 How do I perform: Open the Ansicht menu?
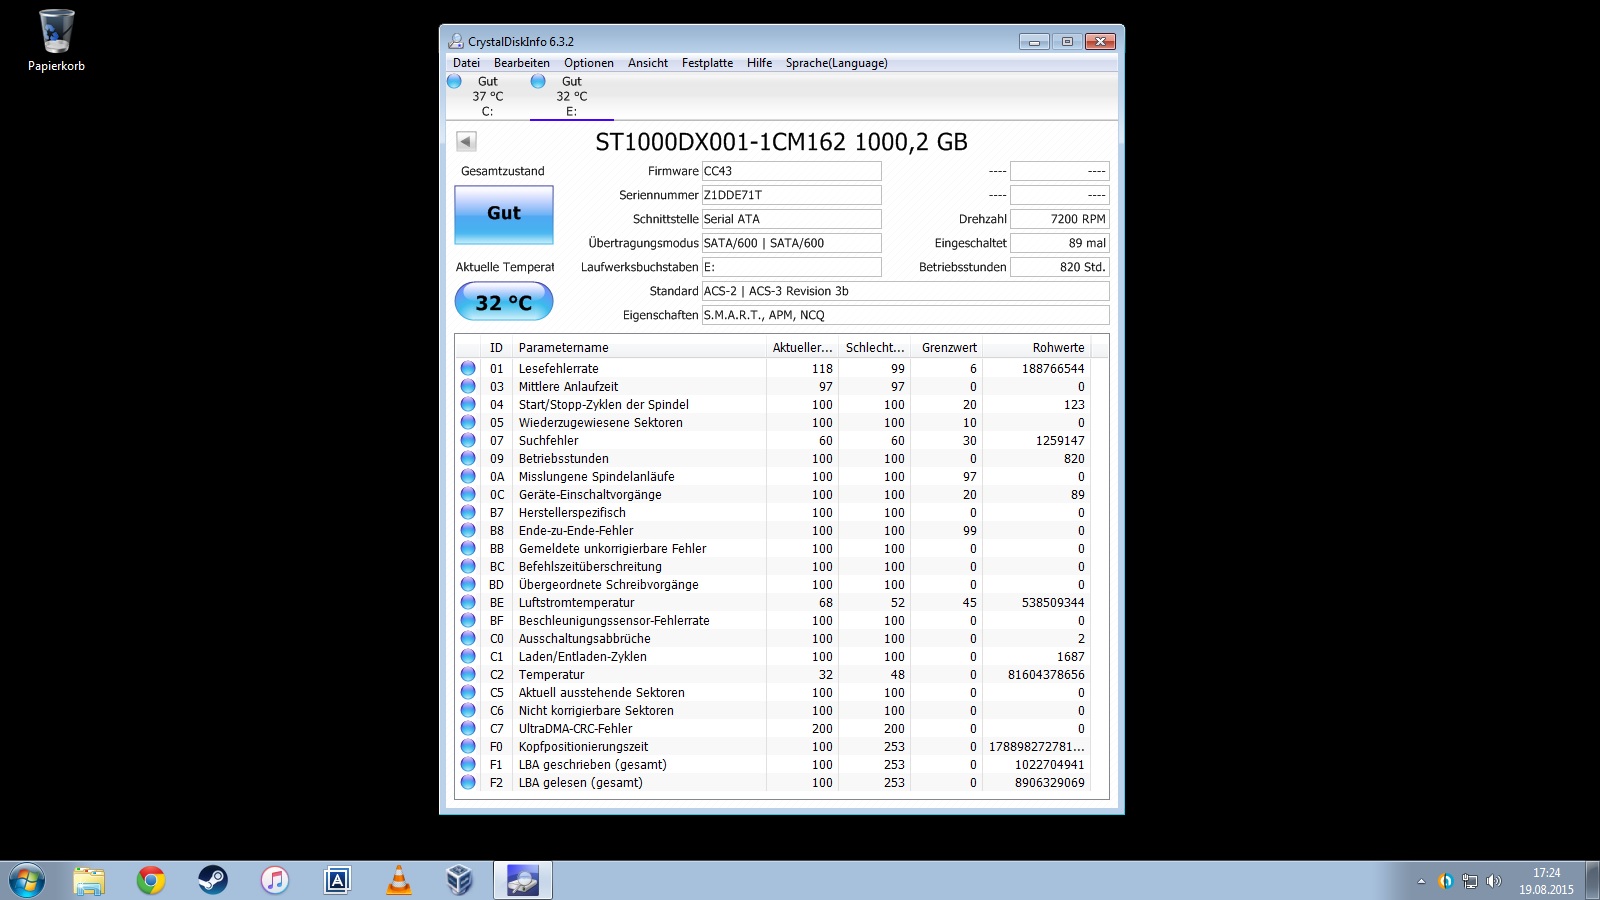click(x=648, y=63)
